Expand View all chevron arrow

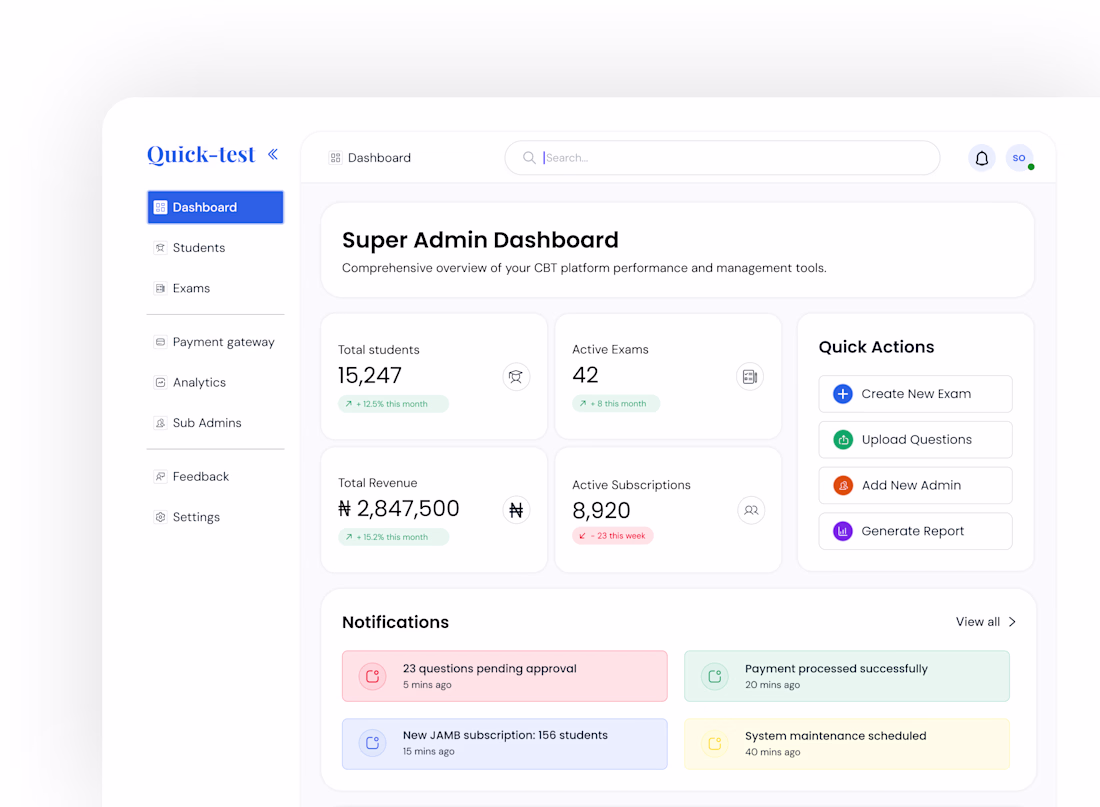click(x=1012, y=622)
